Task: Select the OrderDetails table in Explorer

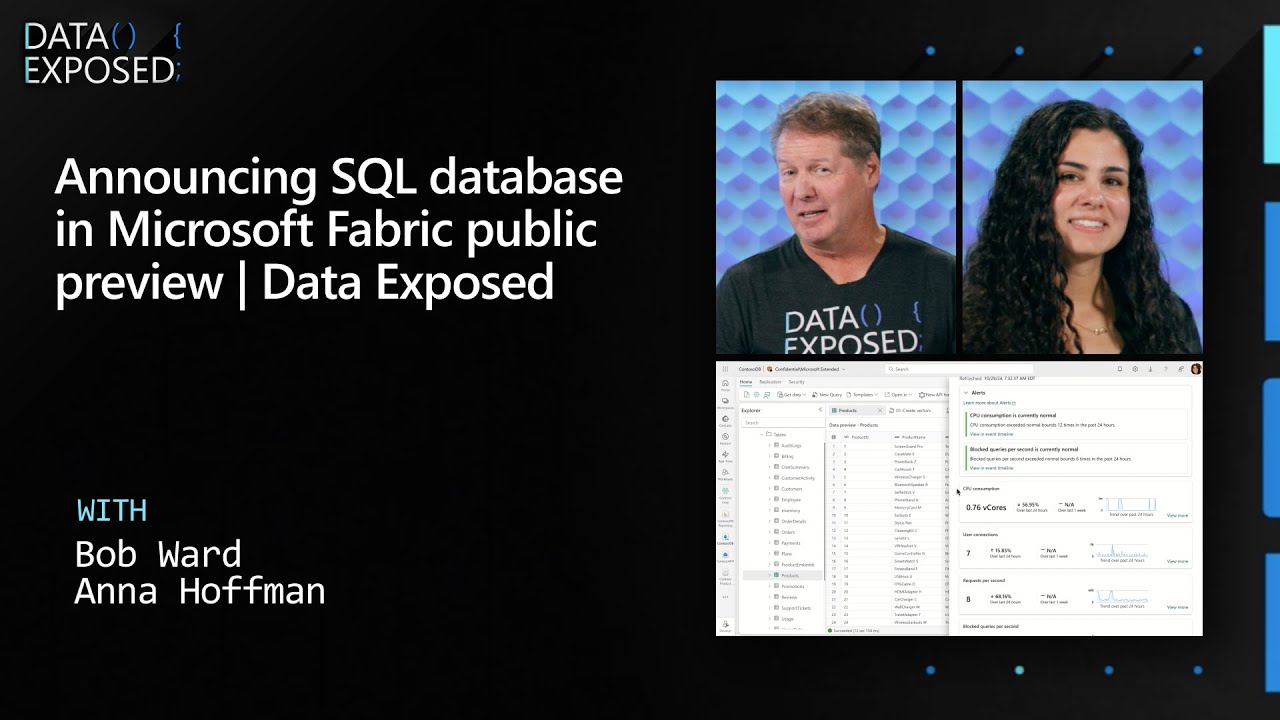Action: pos(794,521)
